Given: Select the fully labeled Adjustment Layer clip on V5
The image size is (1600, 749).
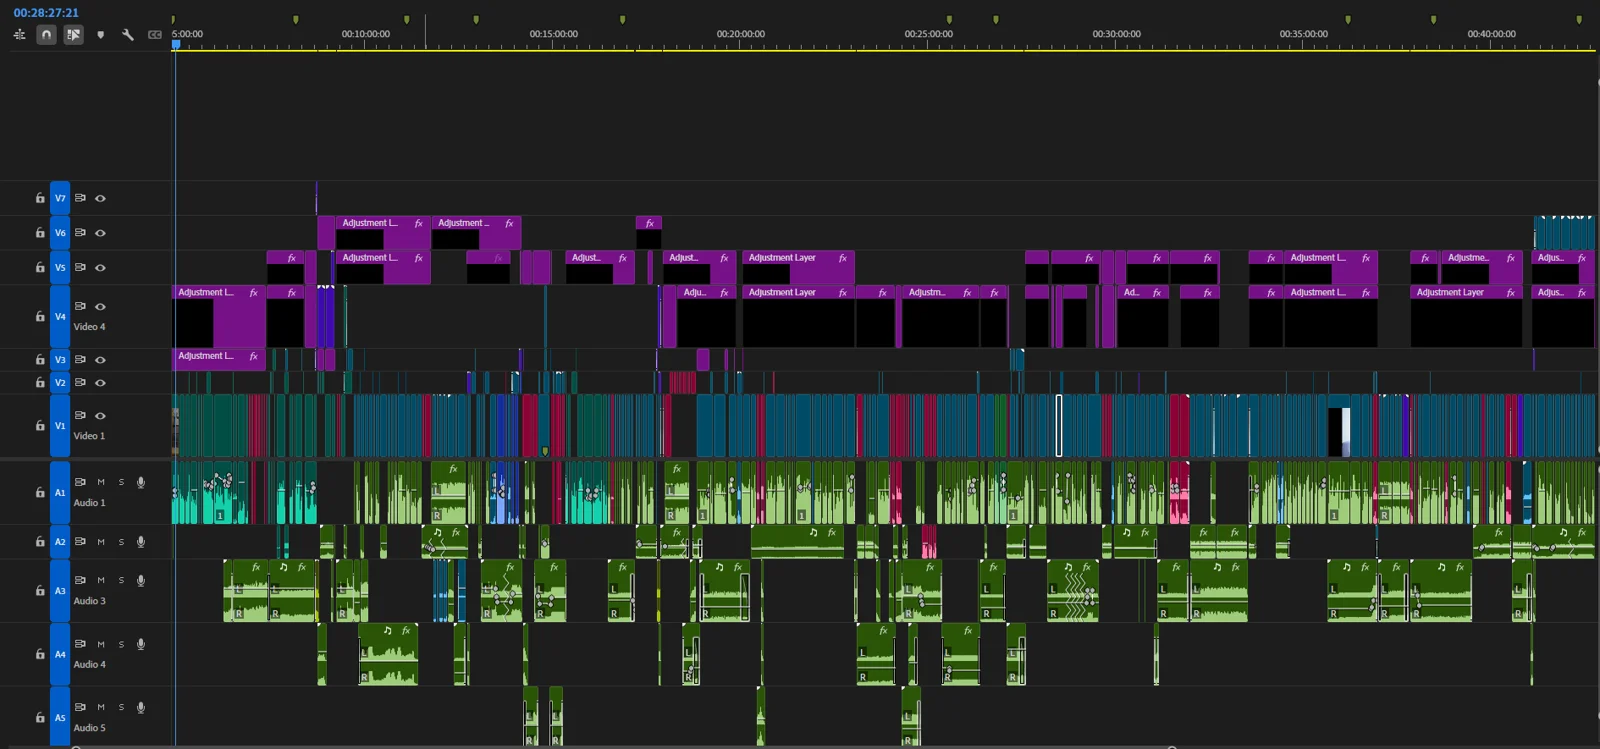Looking at the screenshot, I should pyautogui.click(x=797, y=267).
